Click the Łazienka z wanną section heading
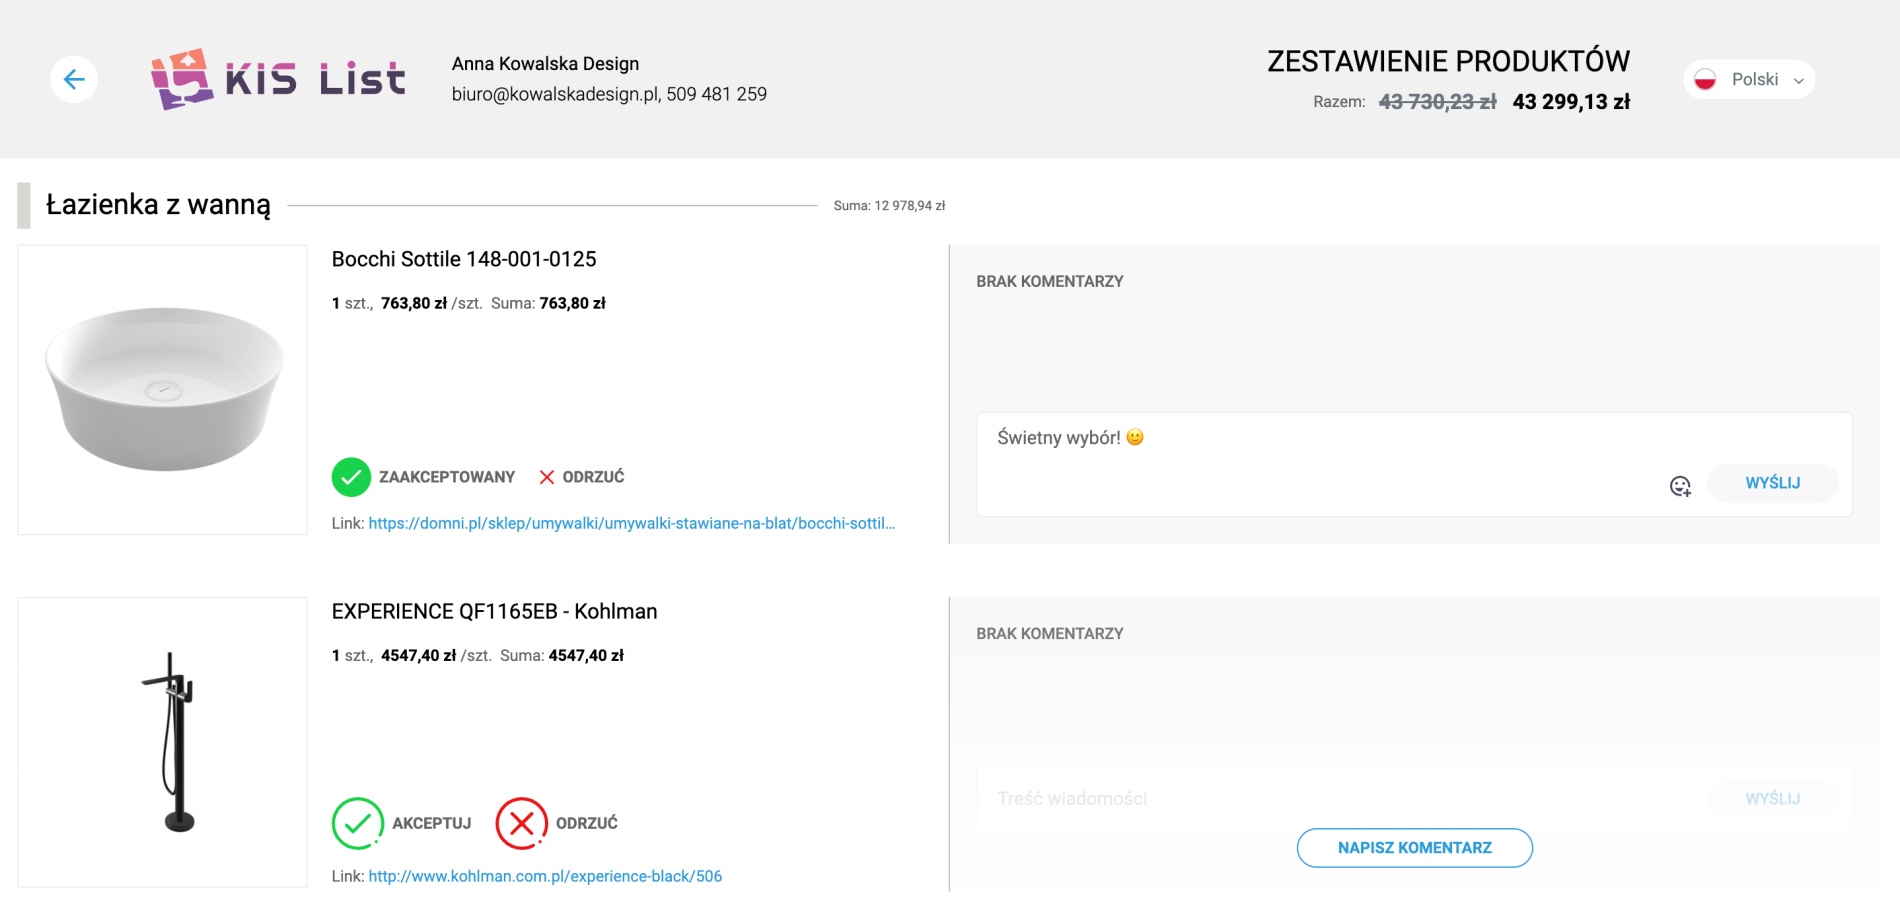The image size is (1900, 920). [x=158, y=205]
